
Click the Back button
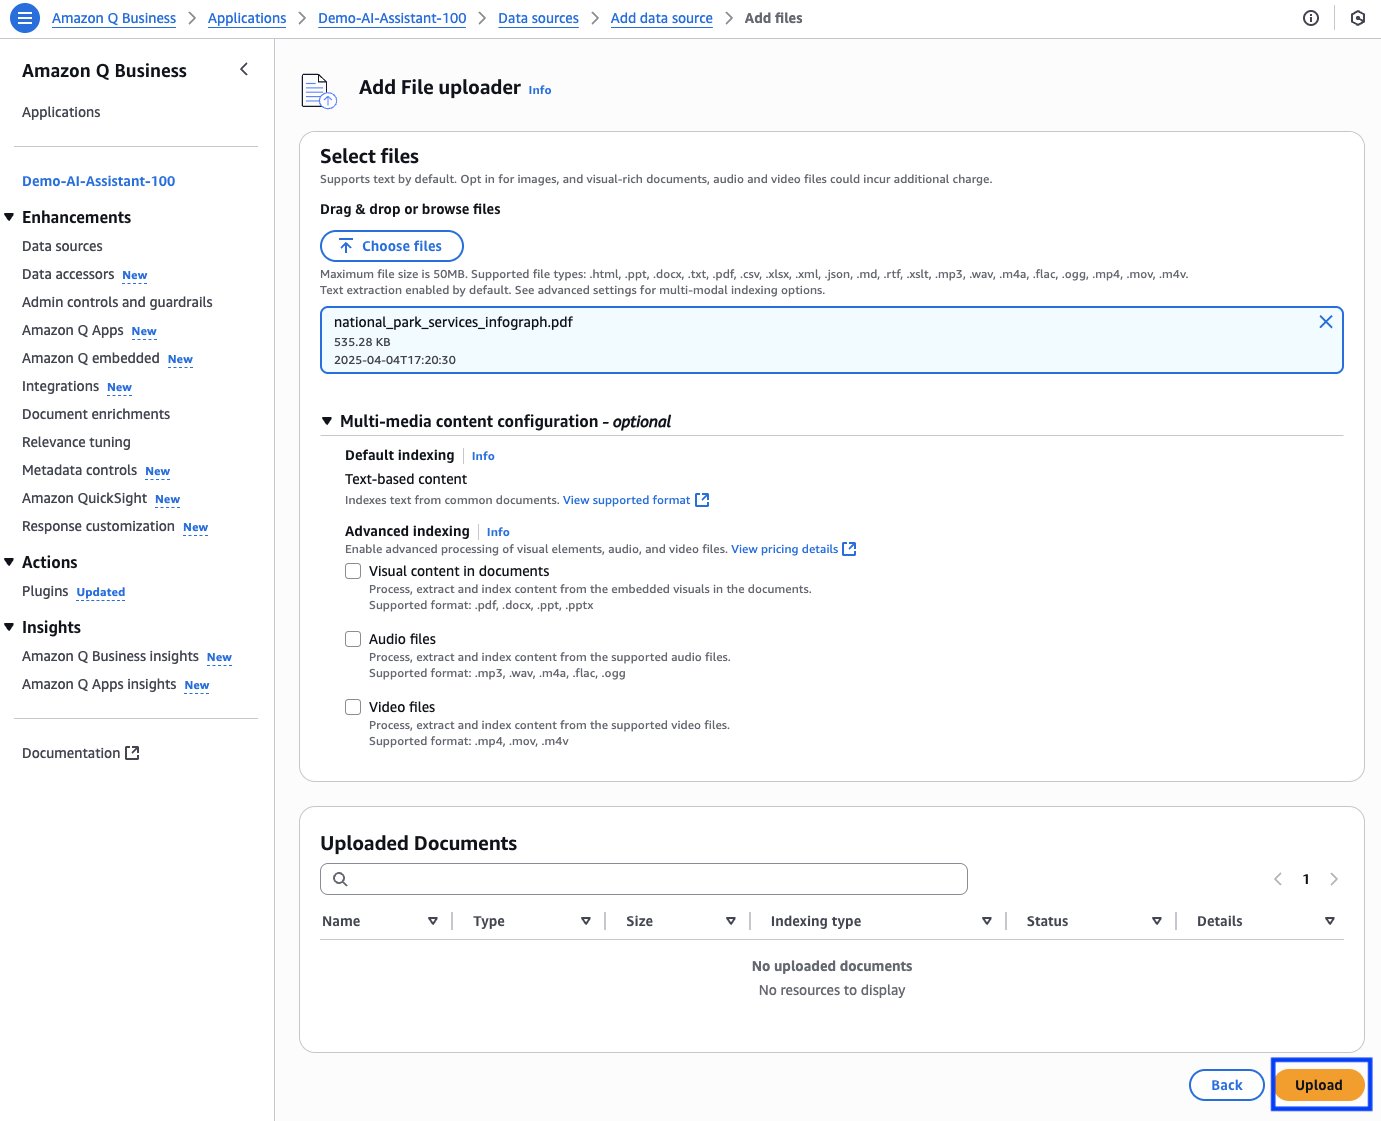(x=1227, y=1085)
